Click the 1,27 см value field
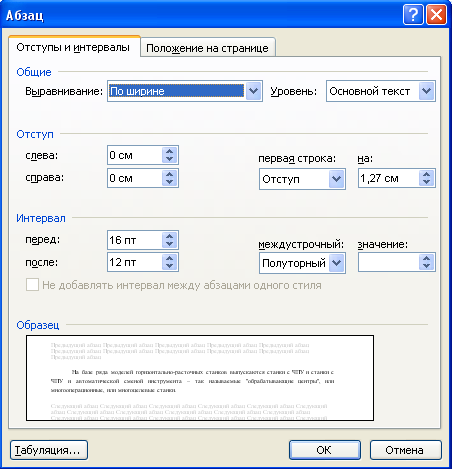 click(389, 178)
